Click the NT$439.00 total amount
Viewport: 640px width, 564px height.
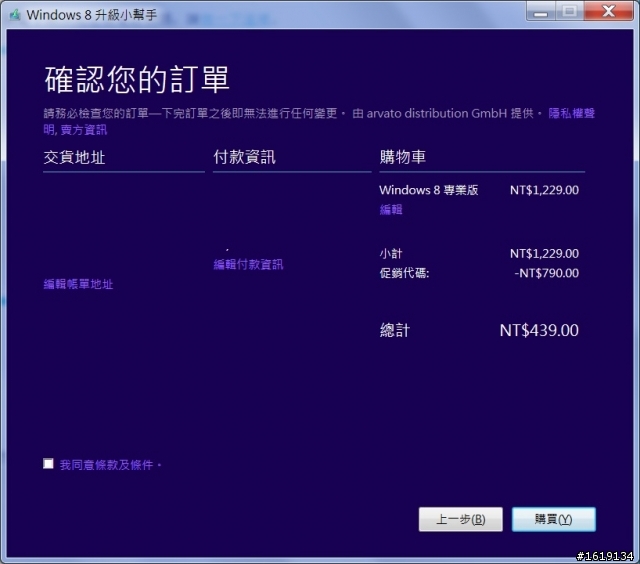click(x=539, y=330)
